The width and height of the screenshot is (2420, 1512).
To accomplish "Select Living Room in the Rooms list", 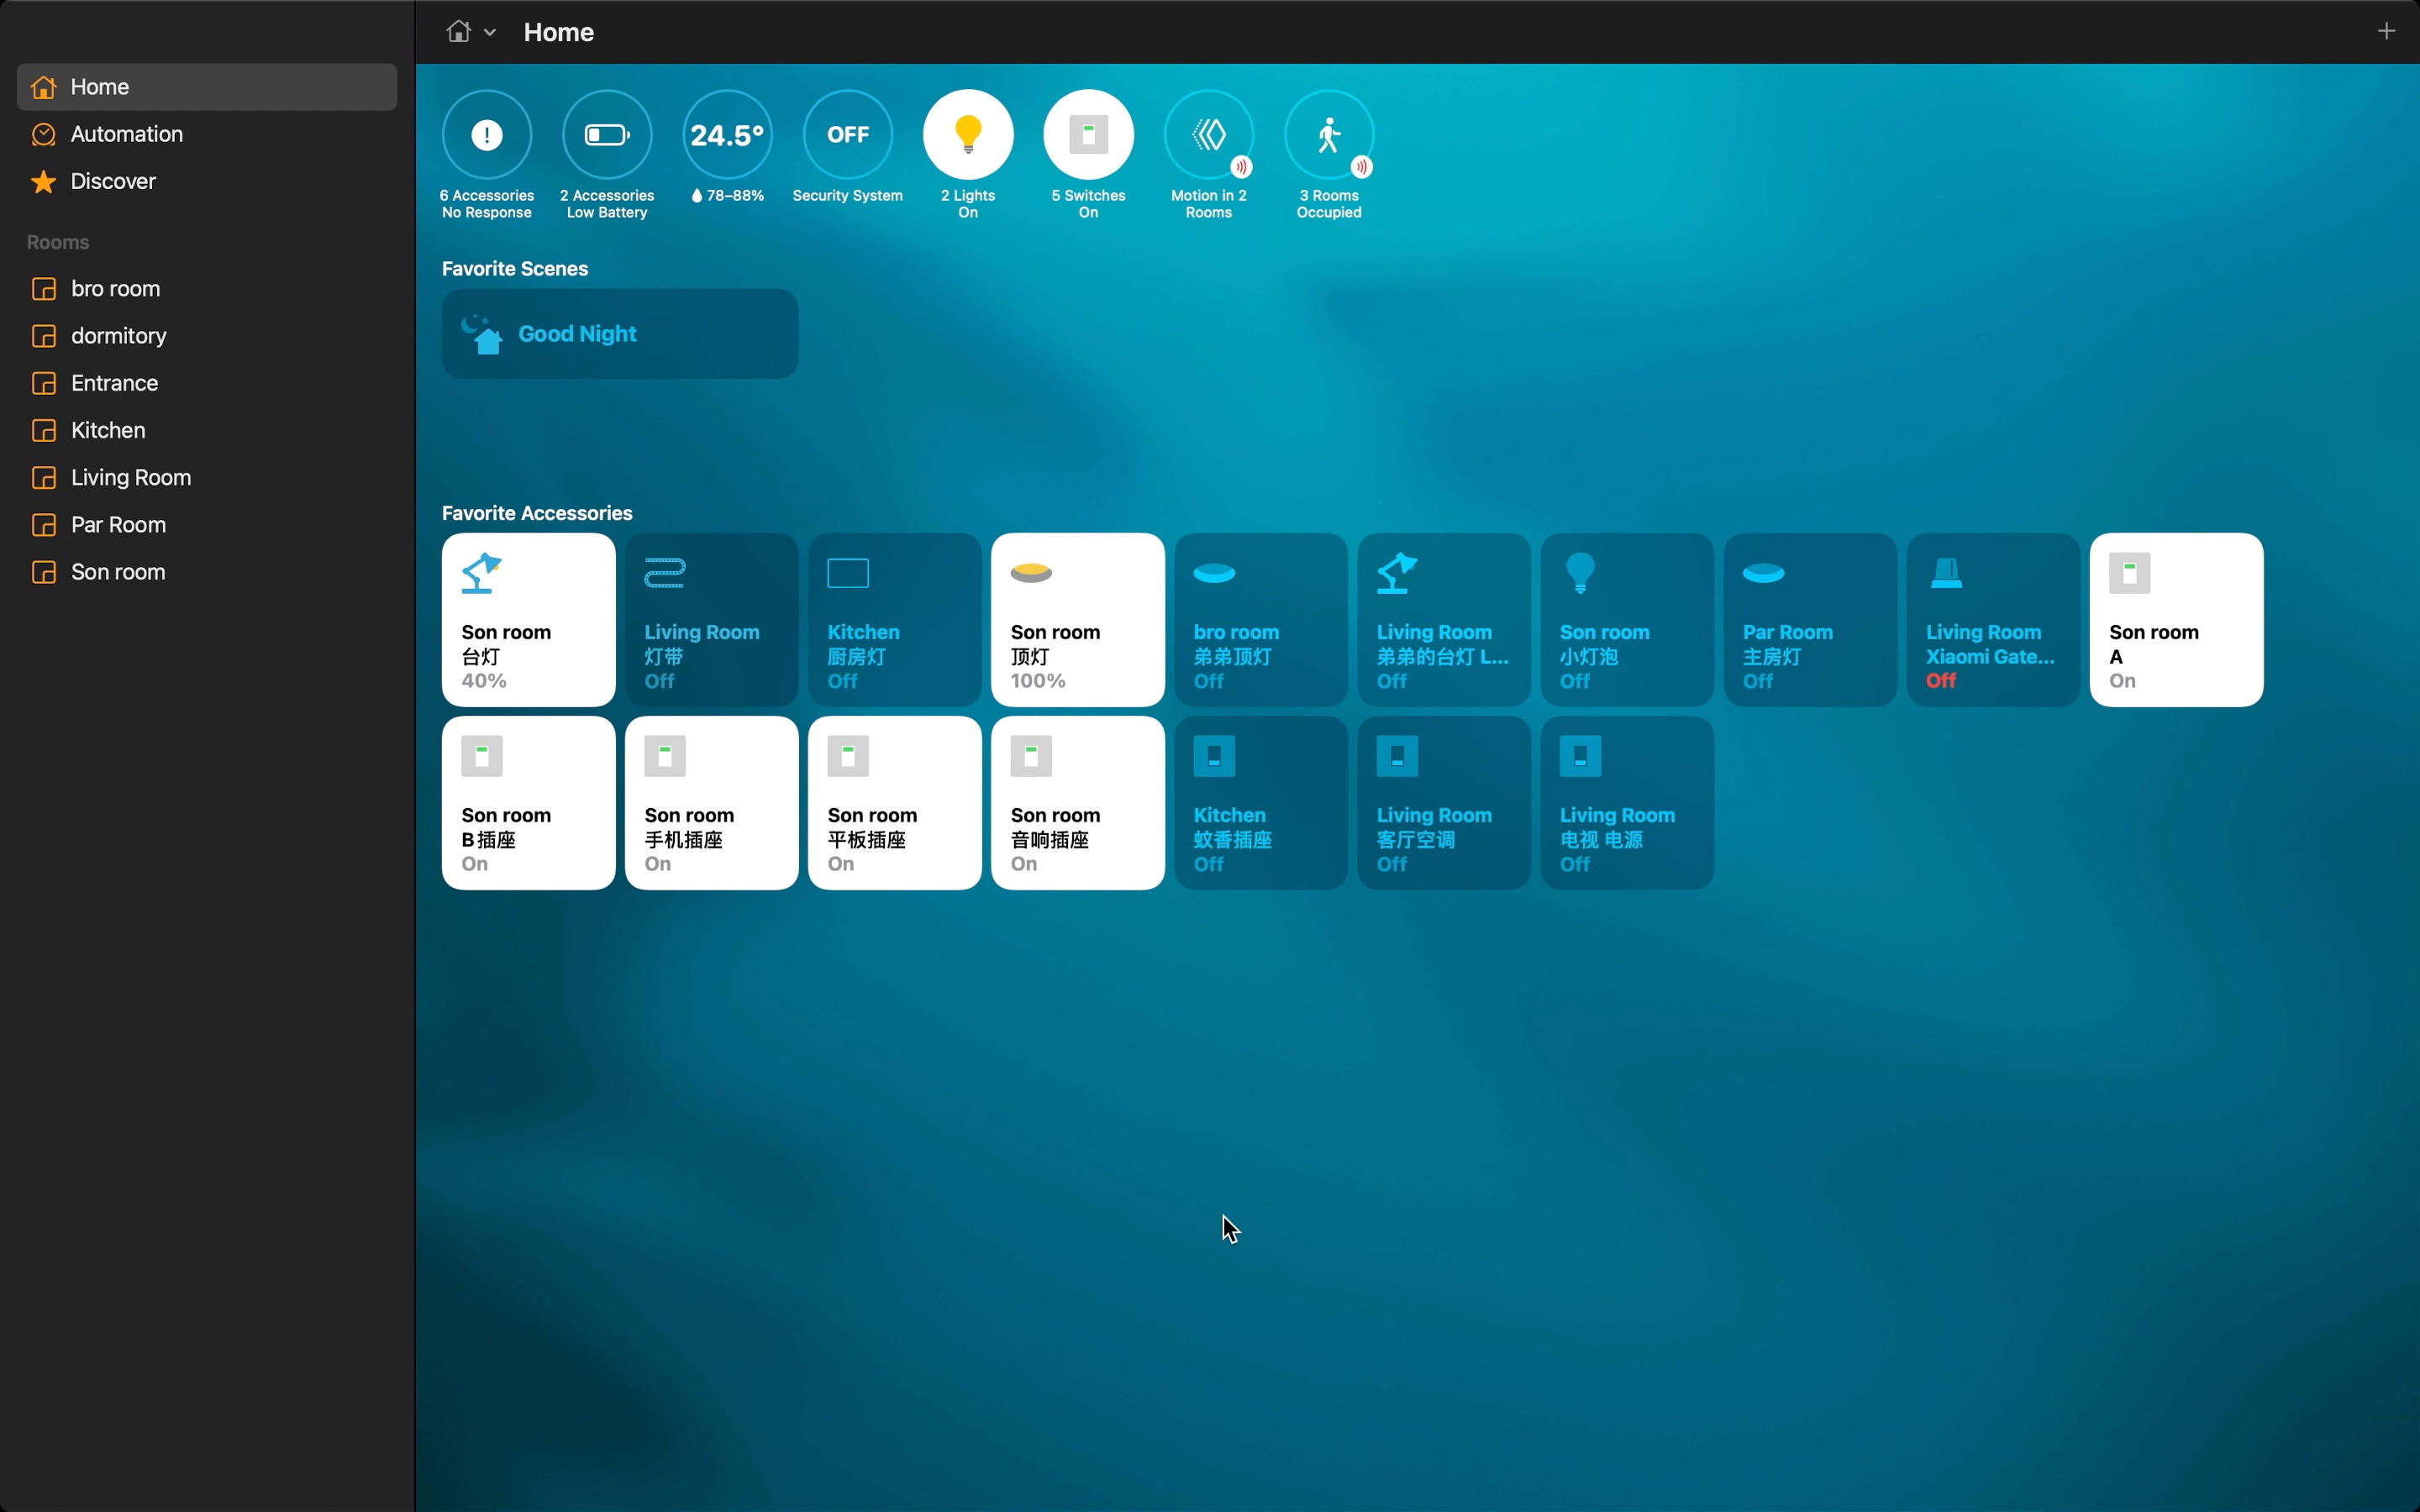I will click(130, 477).
